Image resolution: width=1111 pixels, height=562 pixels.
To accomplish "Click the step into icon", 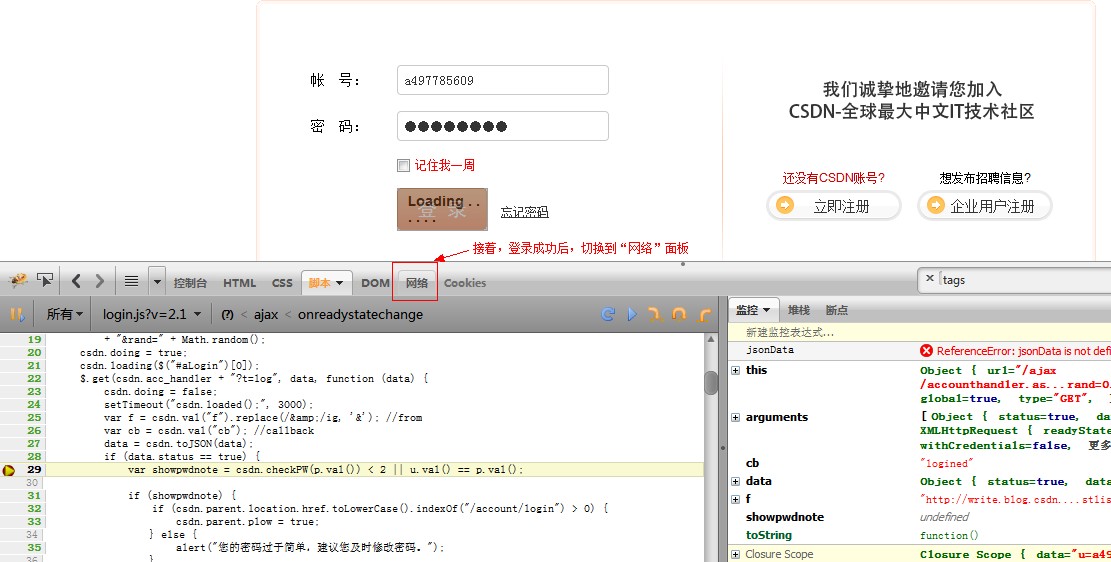I will pyautogui.click(x=655, y=314).
